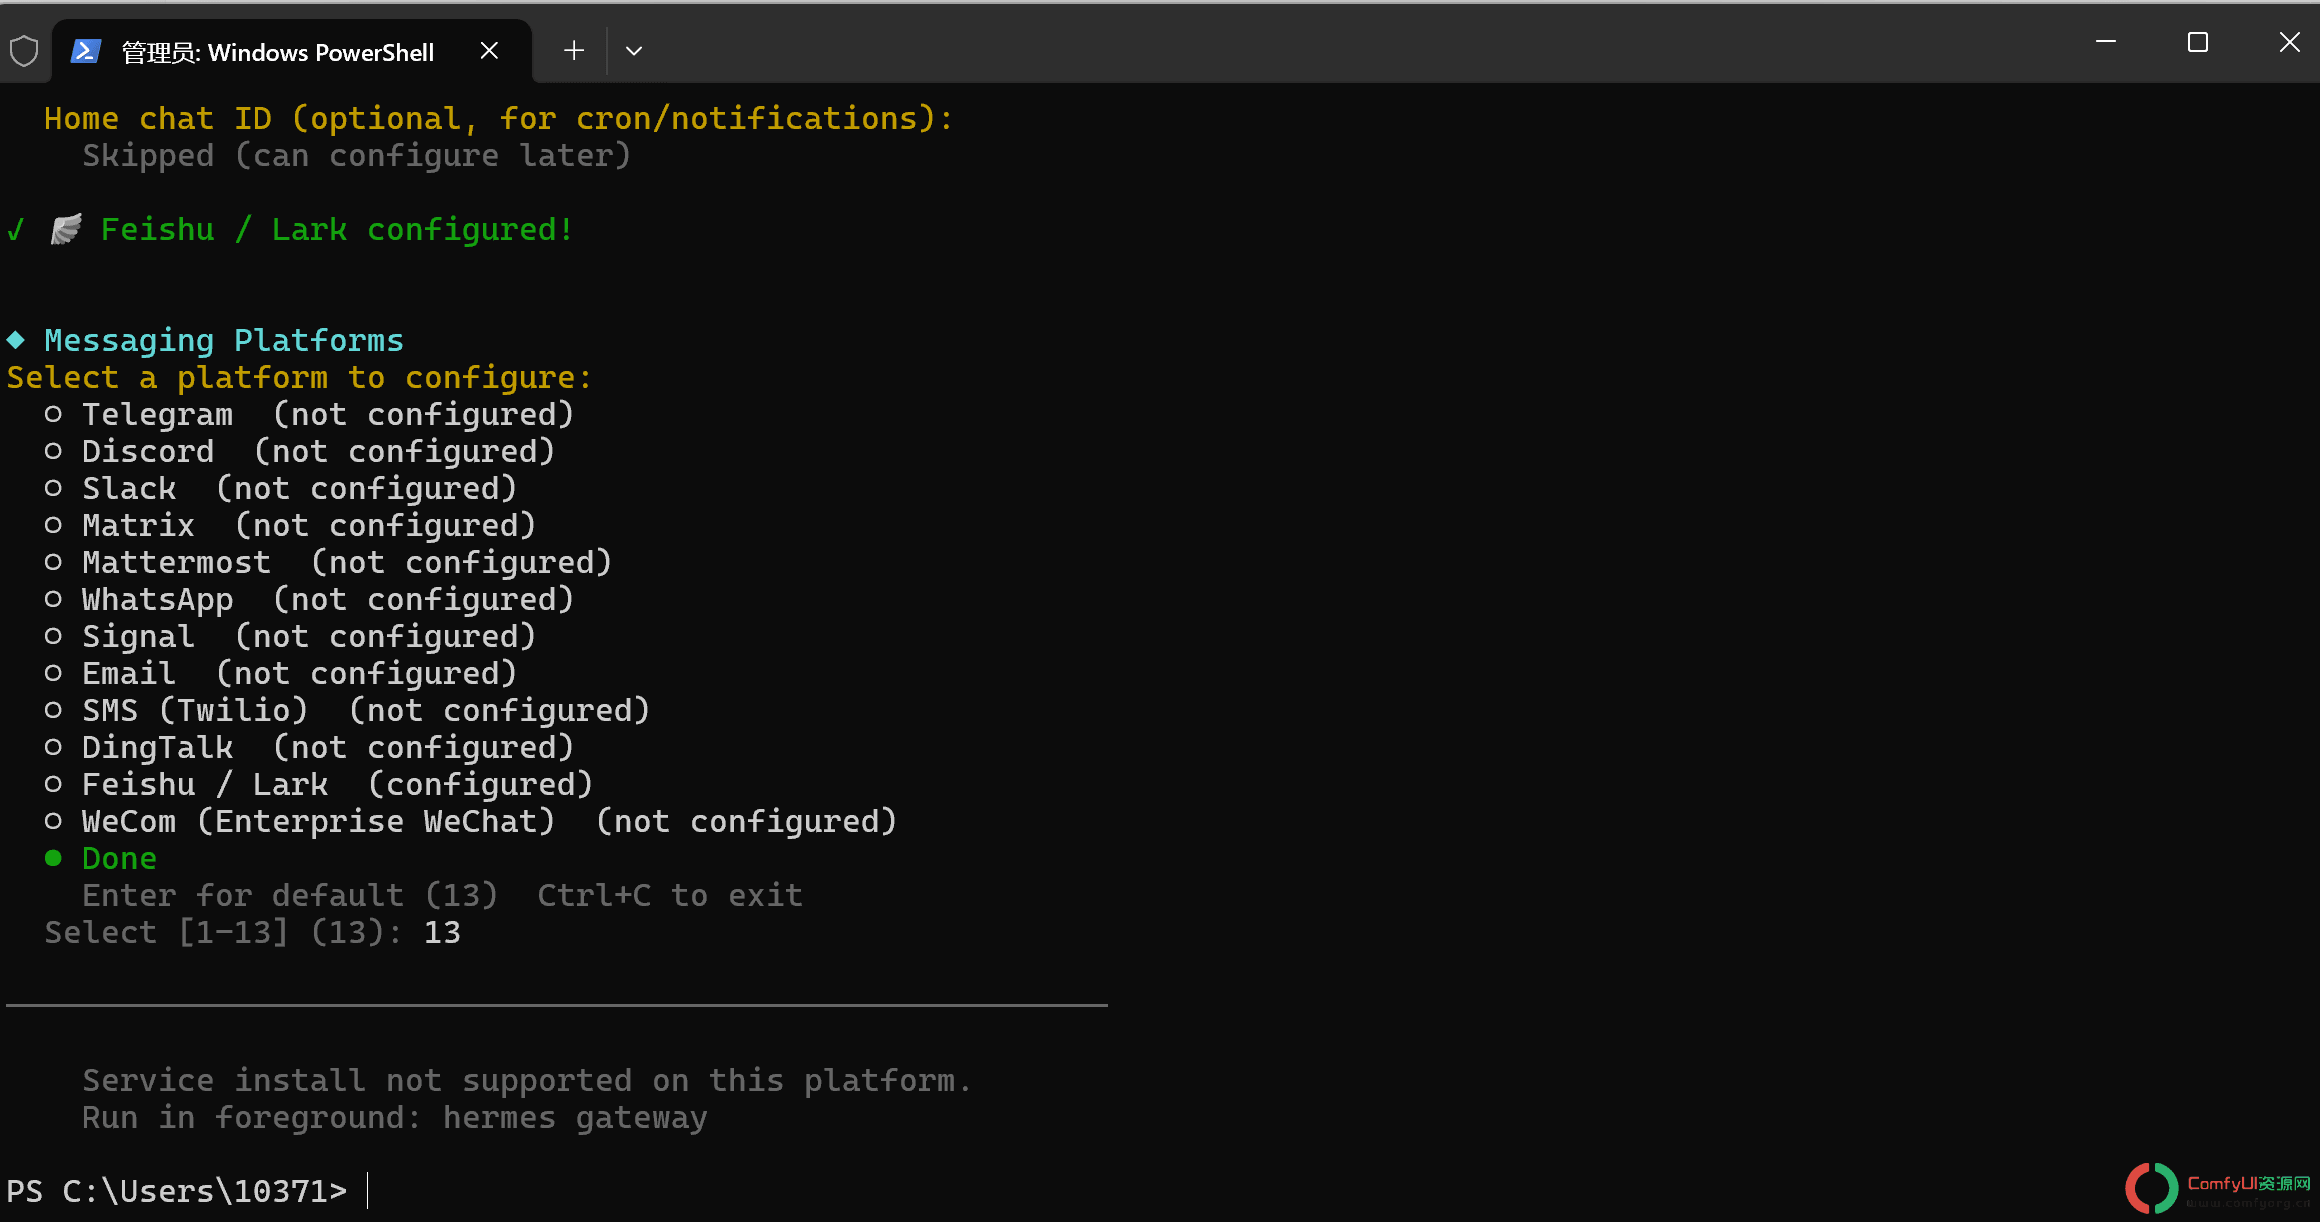Click the shield admin icon in title bar
This screenshot has width=2320, height=1222.
[24, 51]
